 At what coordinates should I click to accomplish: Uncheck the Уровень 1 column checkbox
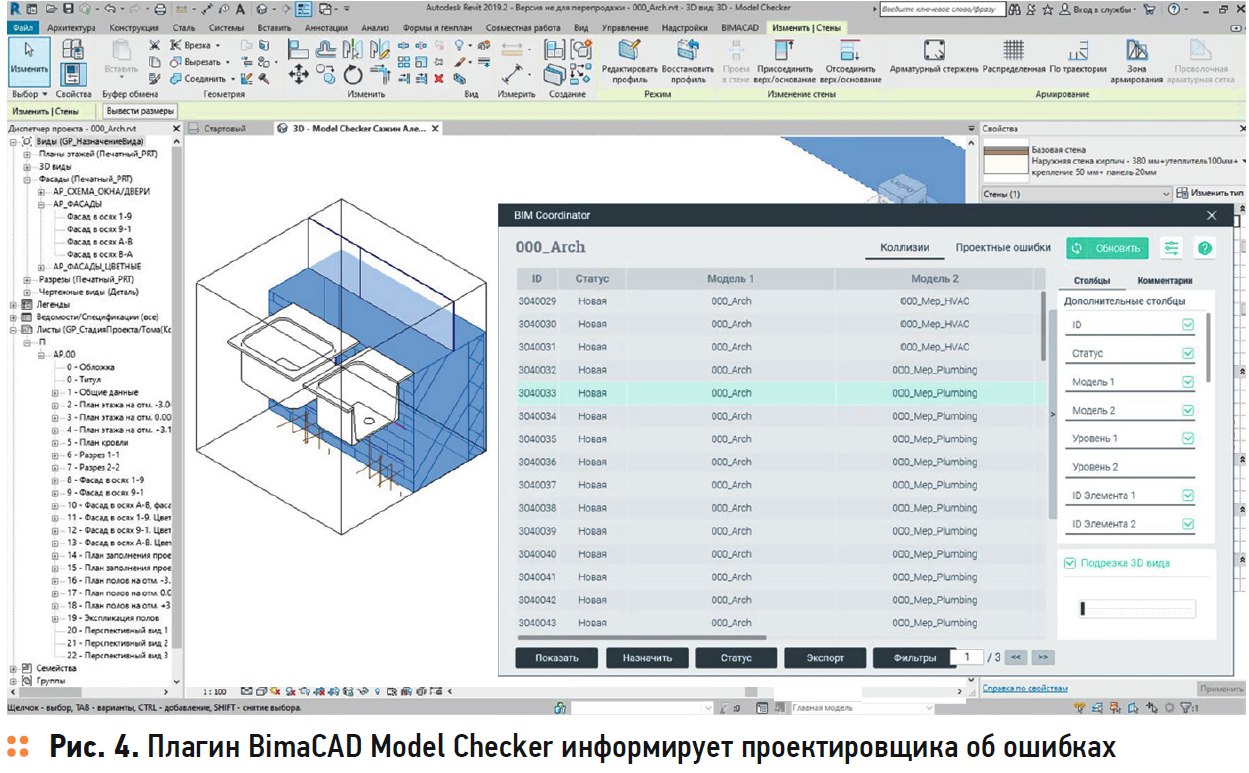click(x=1187, y=438)
